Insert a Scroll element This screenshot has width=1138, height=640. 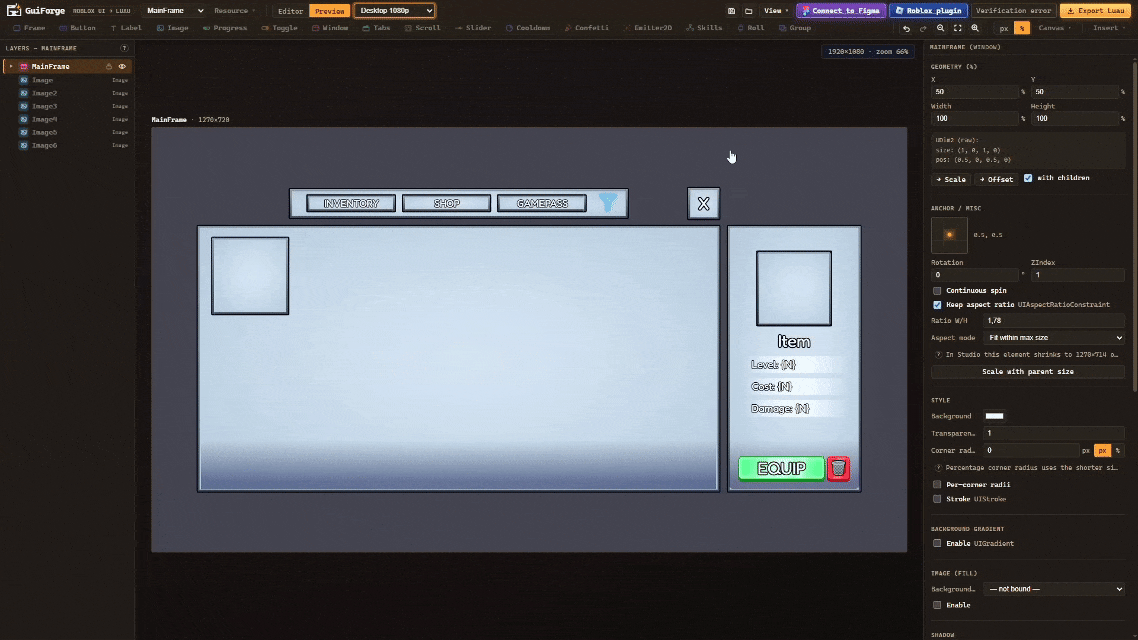pyautogui.click(x=423, y=28)
